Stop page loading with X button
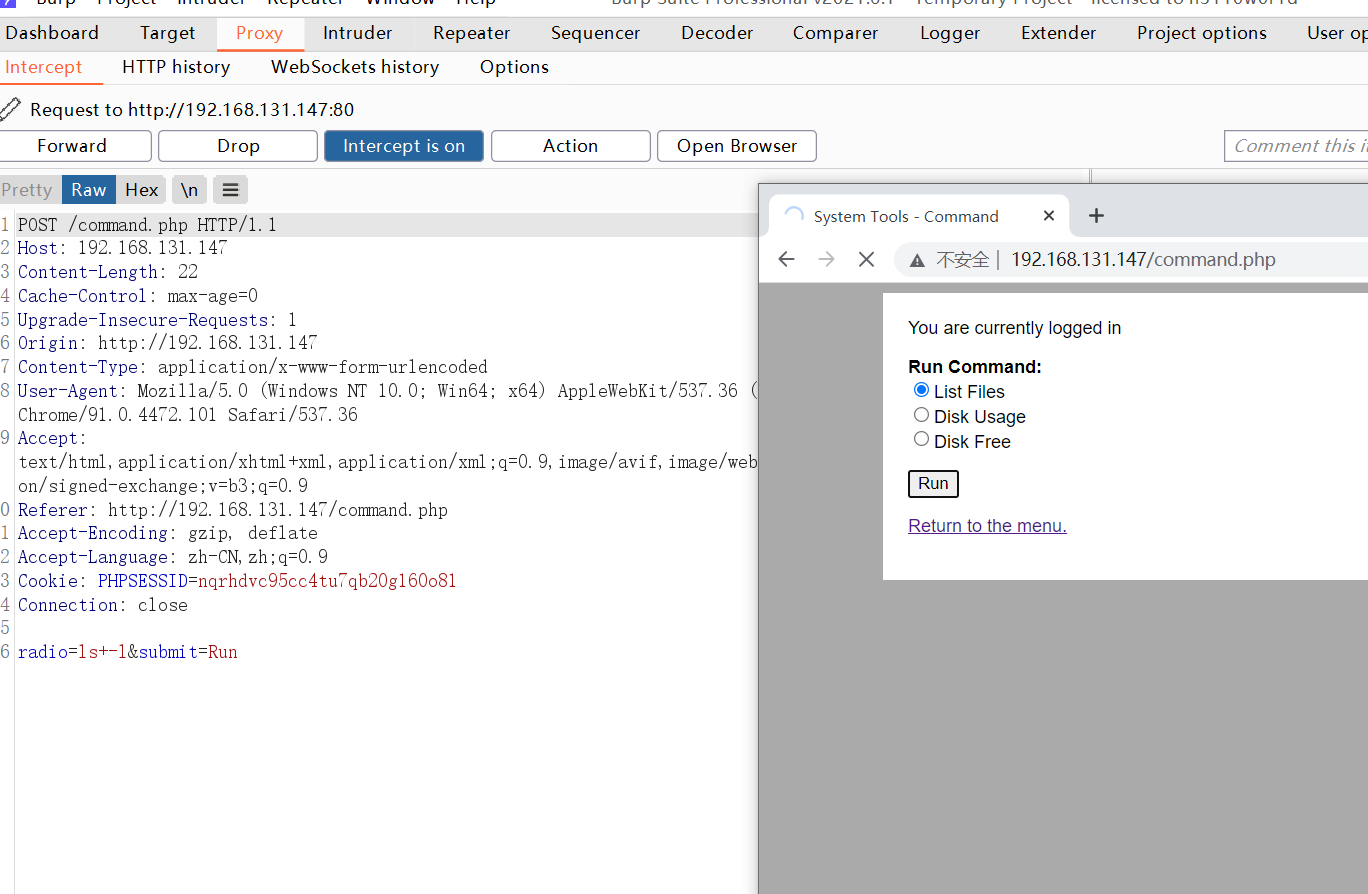This screenshot has width=1368, height=894. click(x=866, y=260)
